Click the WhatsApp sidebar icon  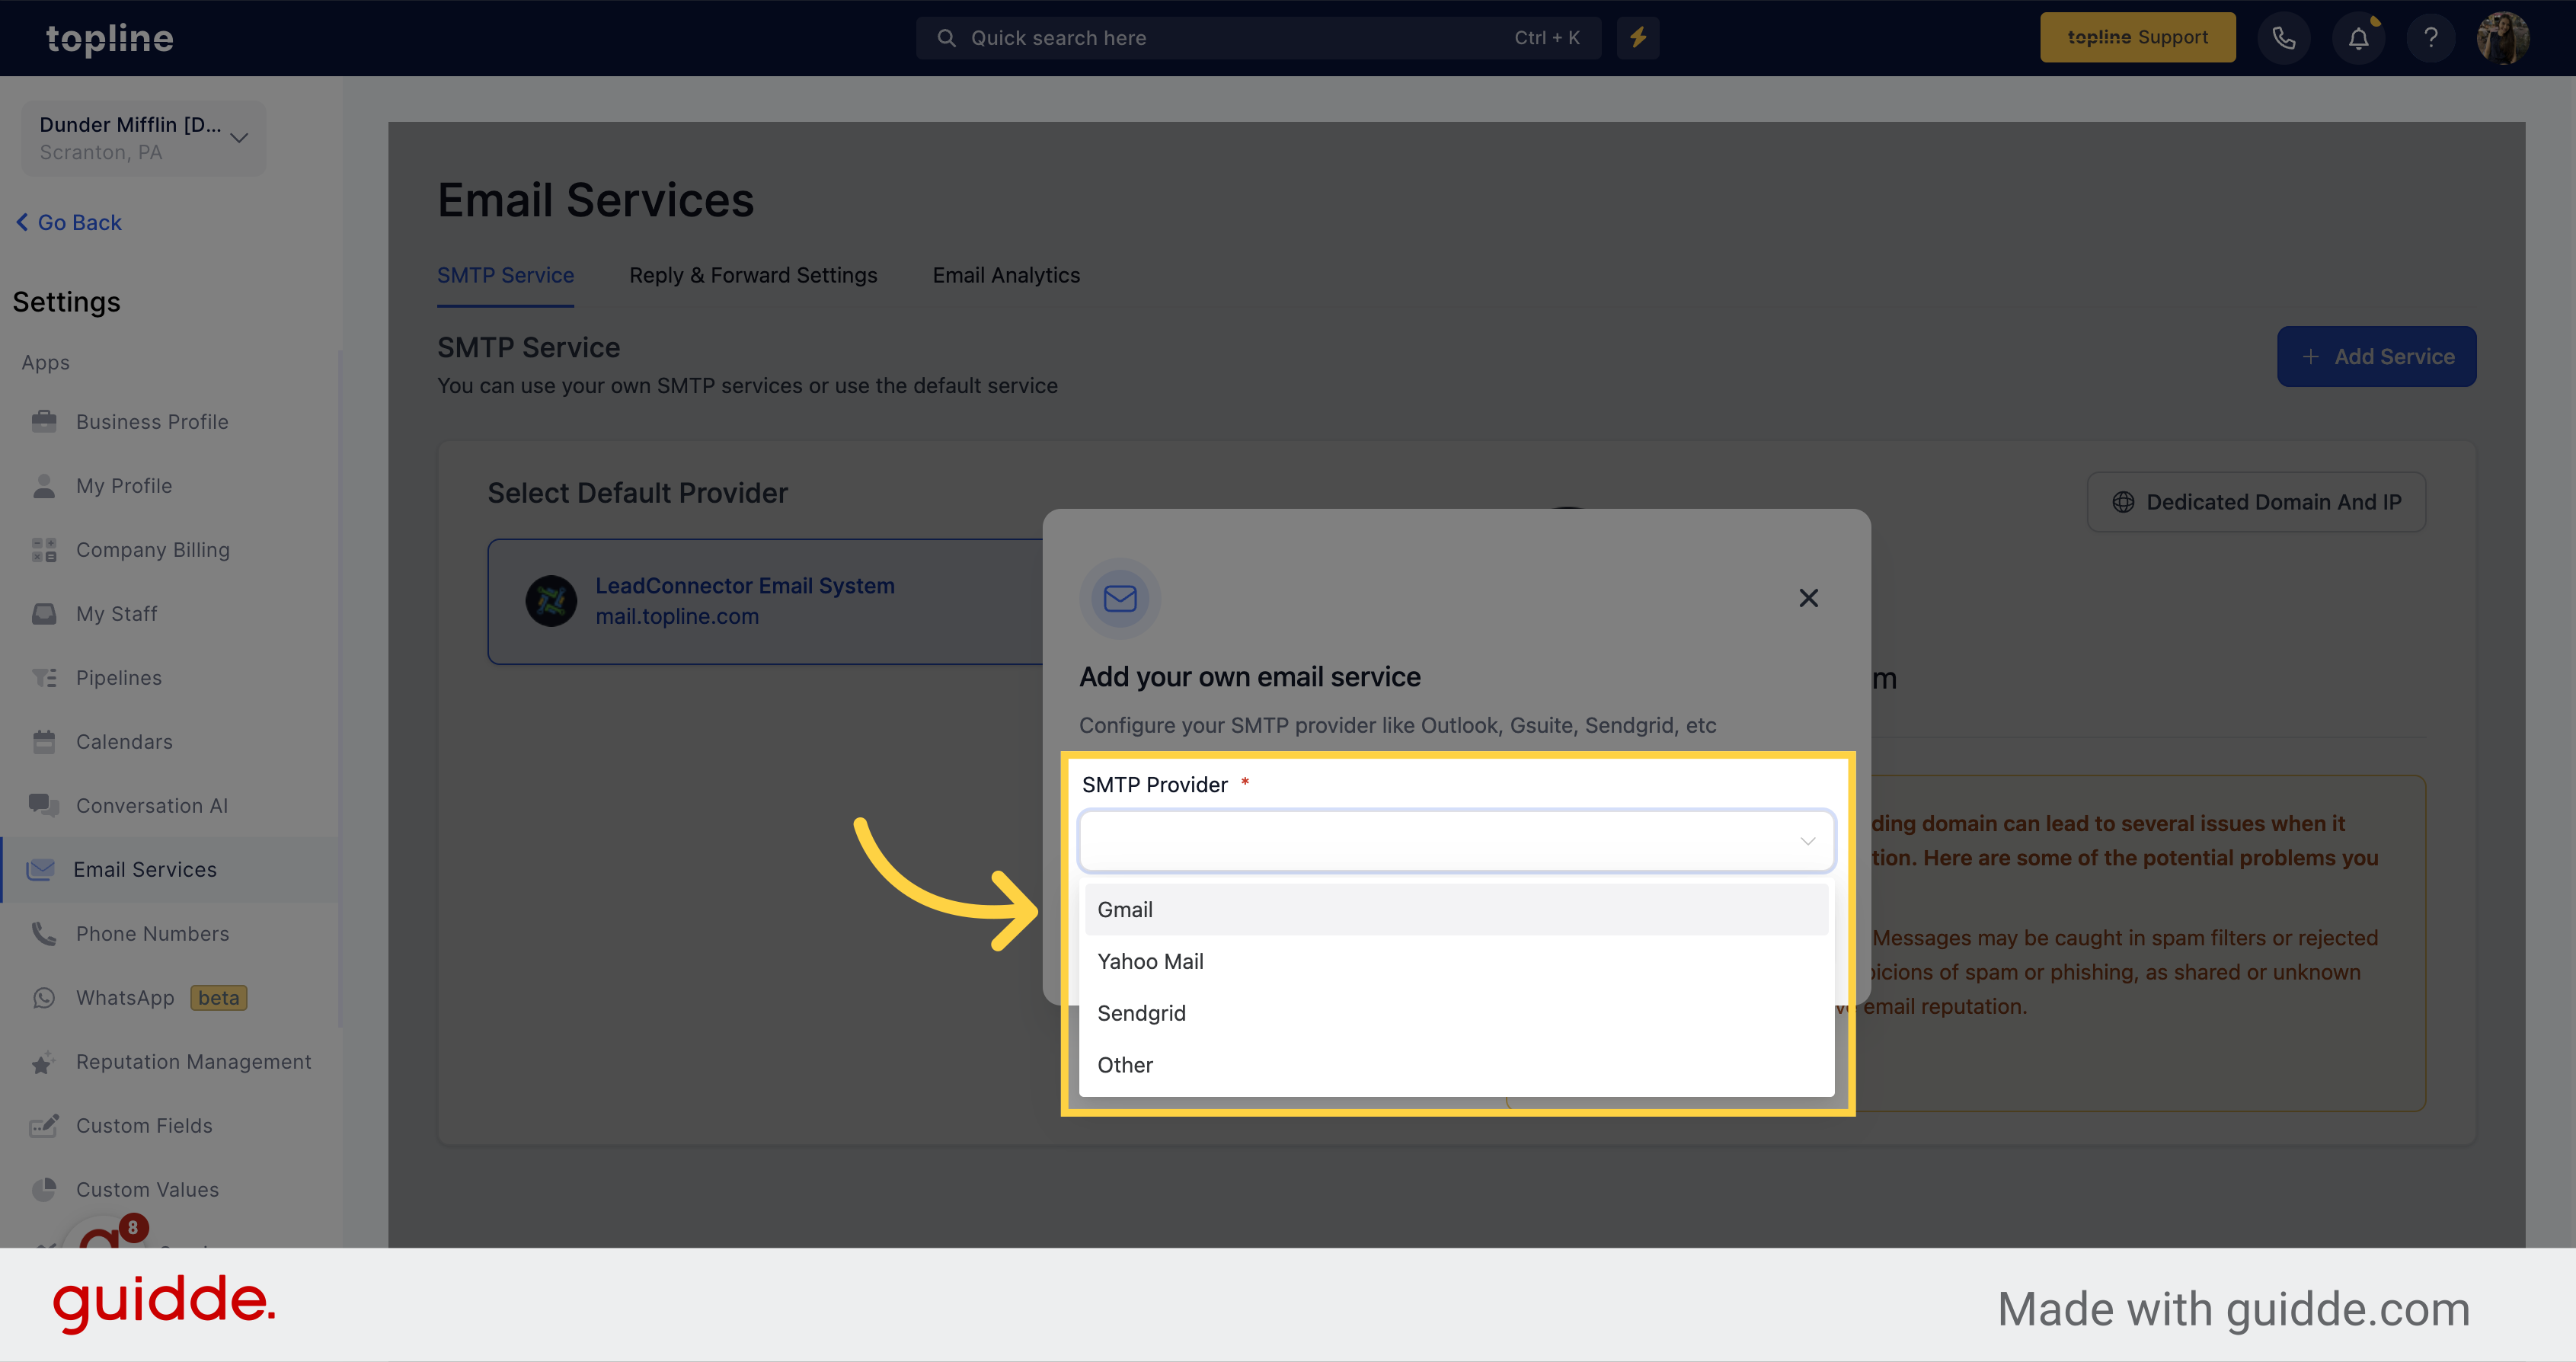pos(44,997)
